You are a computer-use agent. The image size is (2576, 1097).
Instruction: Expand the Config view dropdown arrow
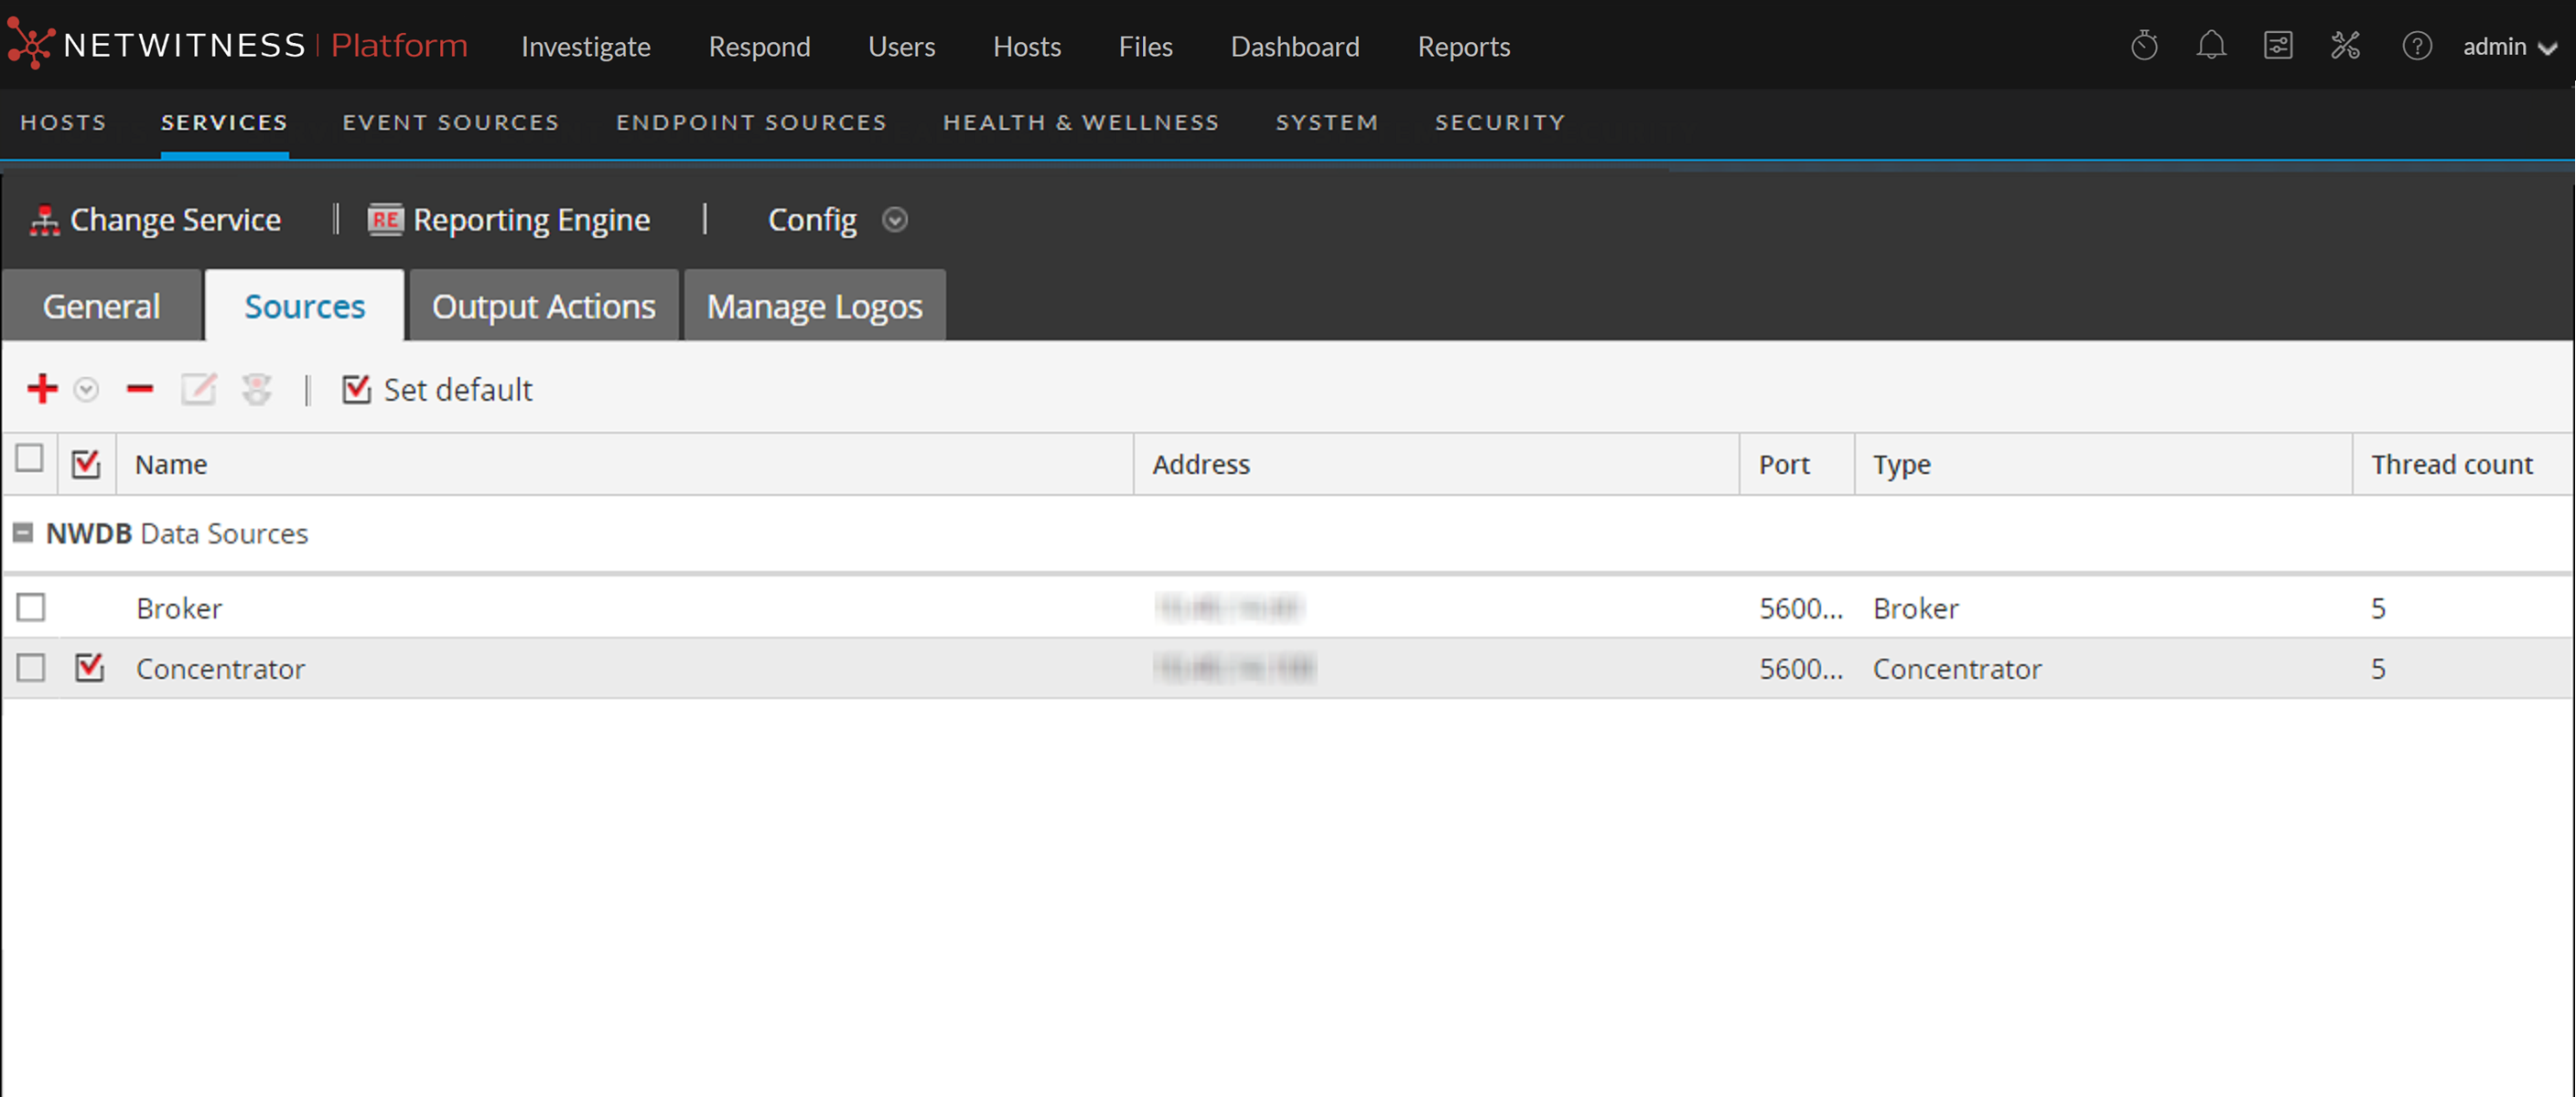coord(895,220)
